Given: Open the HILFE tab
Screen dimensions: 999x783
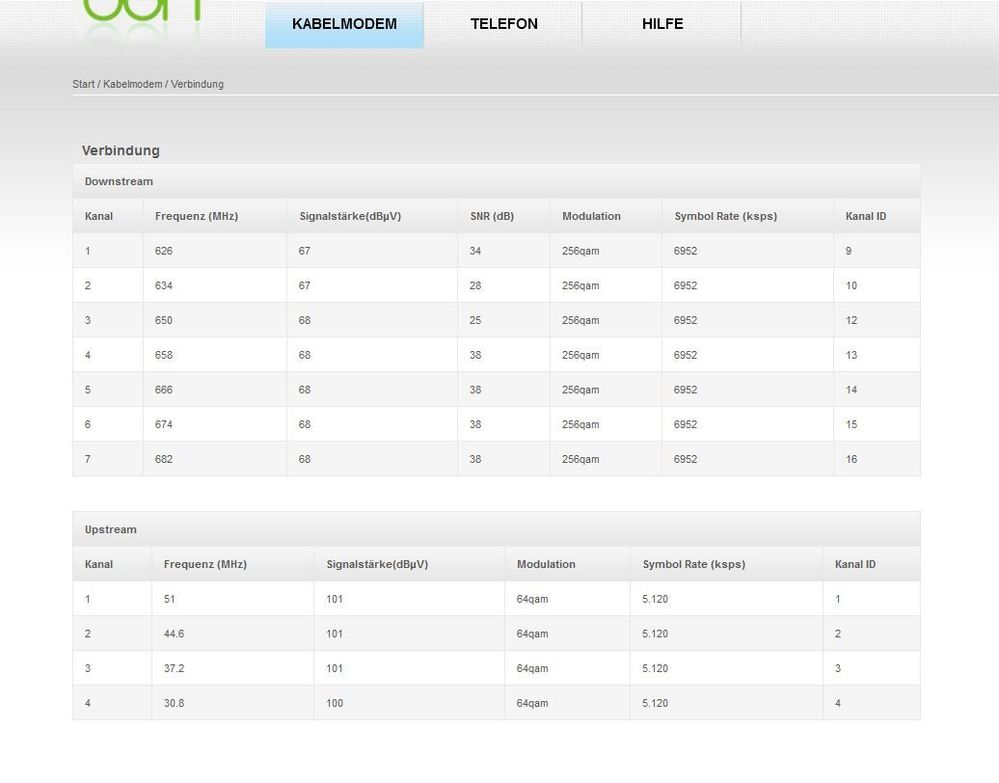Looking at the screenshot, I should tap(662, 24).
